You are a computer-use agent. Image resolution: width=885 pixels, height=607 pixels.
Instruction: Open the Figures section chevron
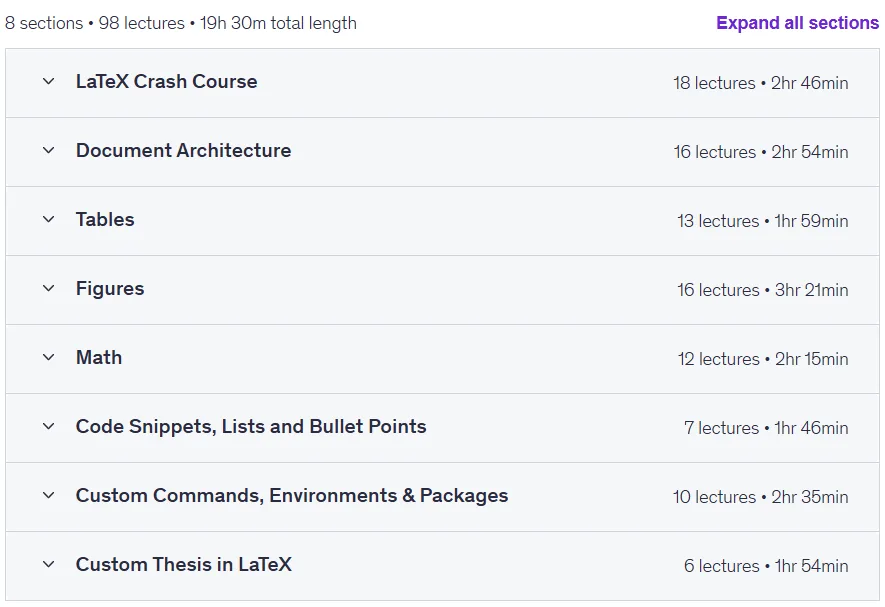tap(49, 288)
